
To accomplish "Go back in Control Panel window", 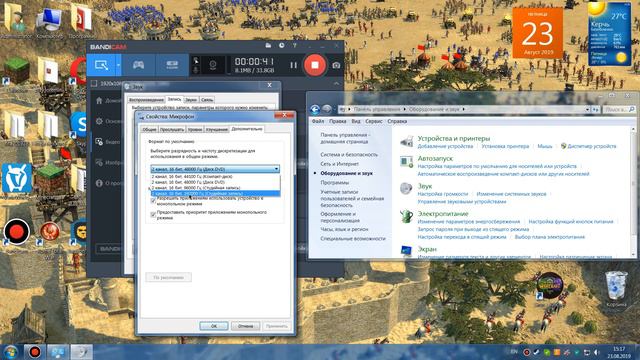I will click(315, 109).
